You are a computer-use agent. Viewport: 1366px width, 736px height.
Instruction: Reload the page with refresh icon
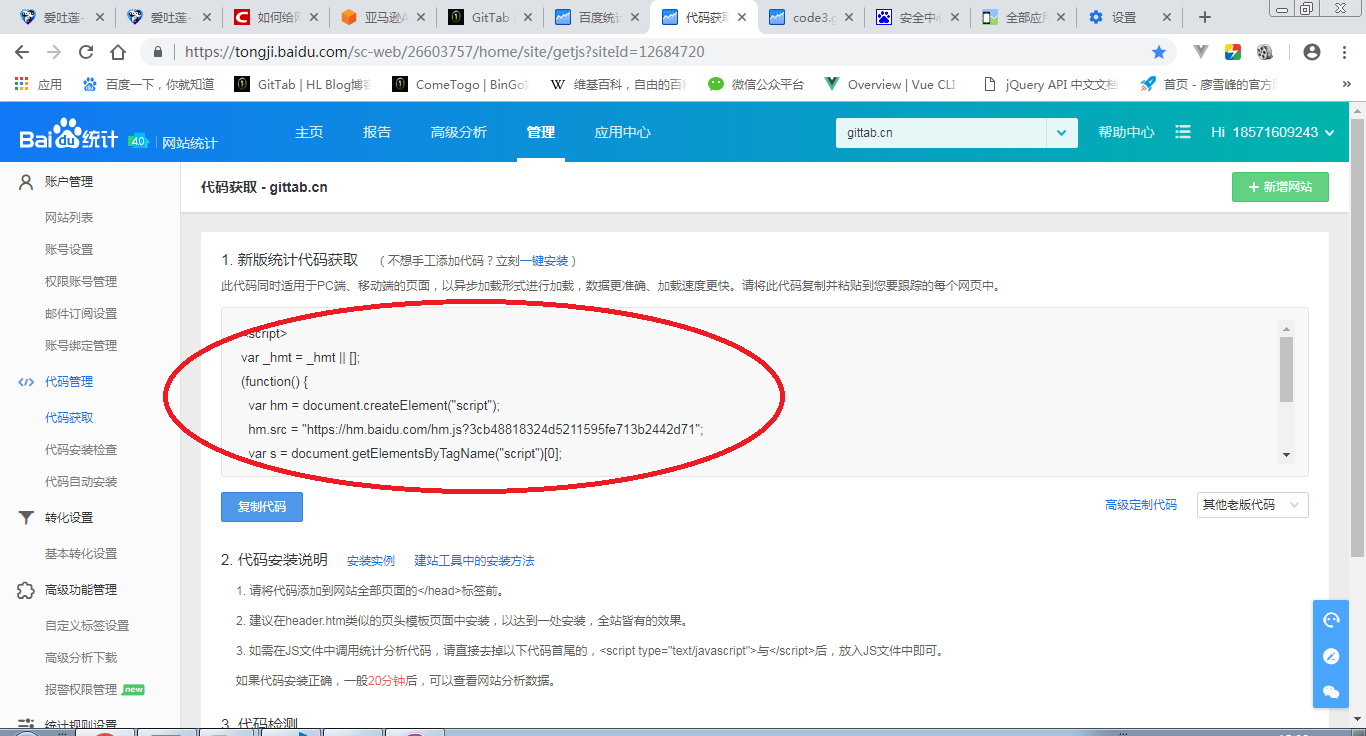[86, 52]
